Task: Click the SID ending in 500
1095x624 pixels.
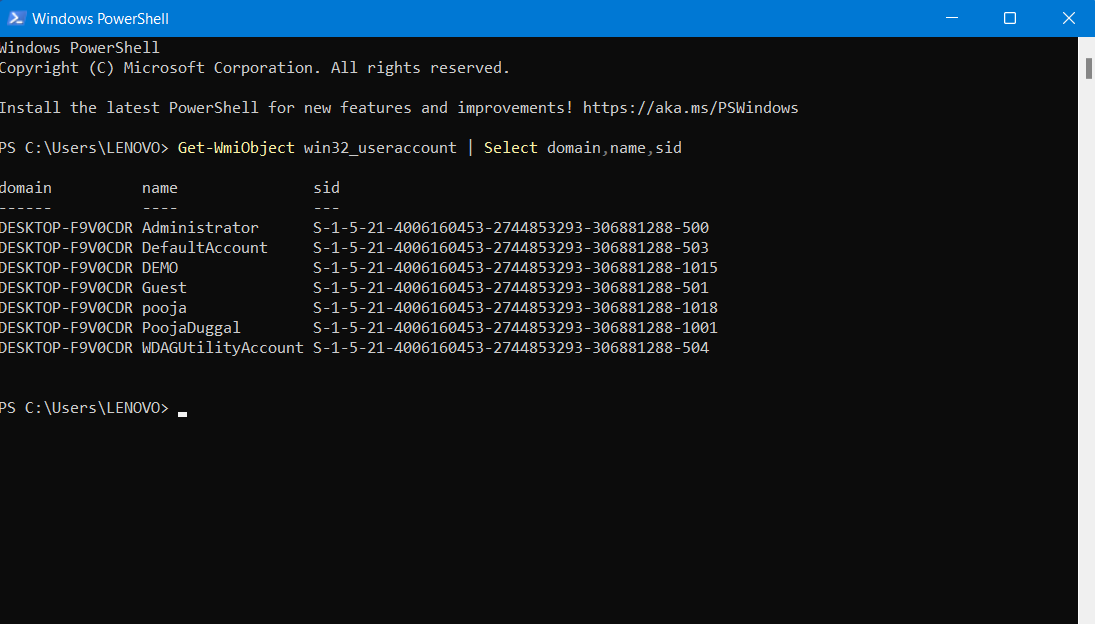Action: 510,228
